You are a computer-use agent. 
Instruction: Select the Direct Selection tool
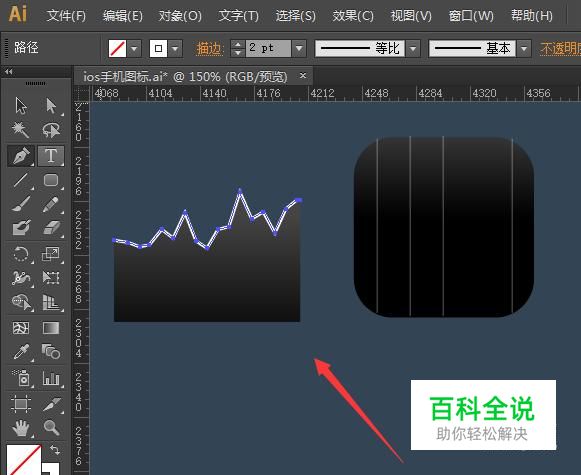[51, 106]
